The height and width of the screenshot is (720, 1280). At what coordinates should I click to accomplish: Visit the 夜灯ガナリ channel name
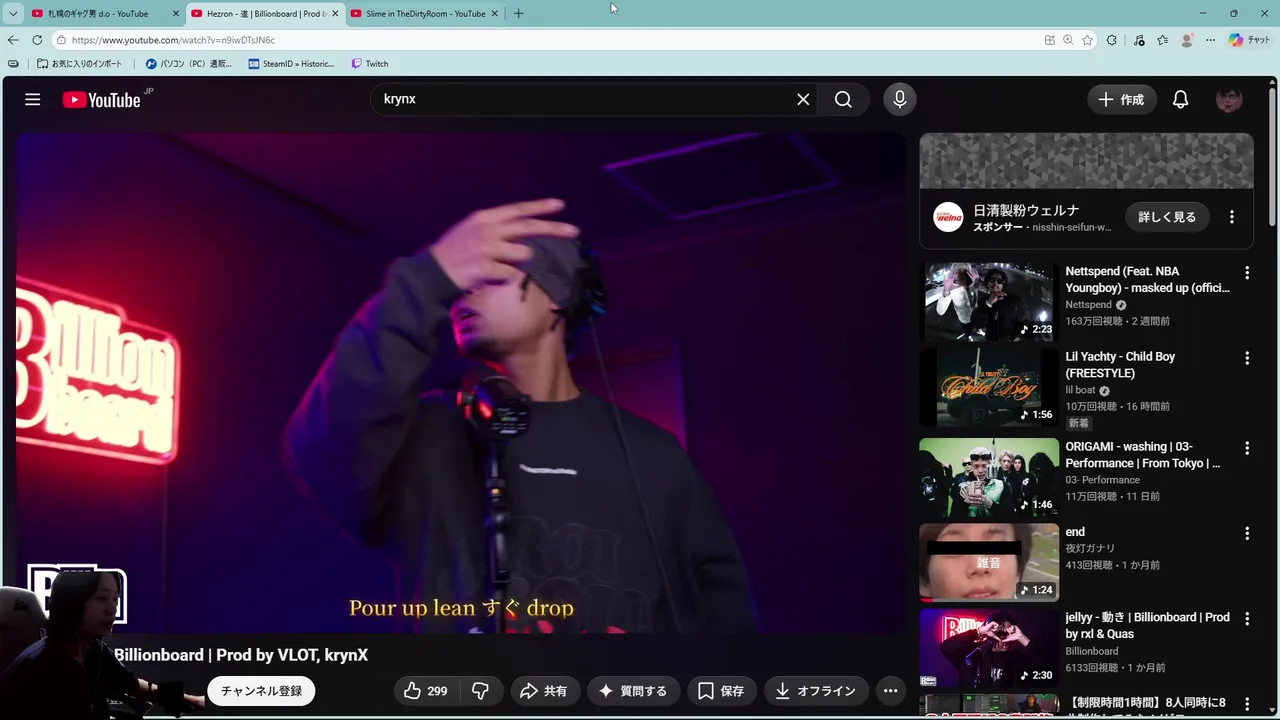(x=1090, y=548)
